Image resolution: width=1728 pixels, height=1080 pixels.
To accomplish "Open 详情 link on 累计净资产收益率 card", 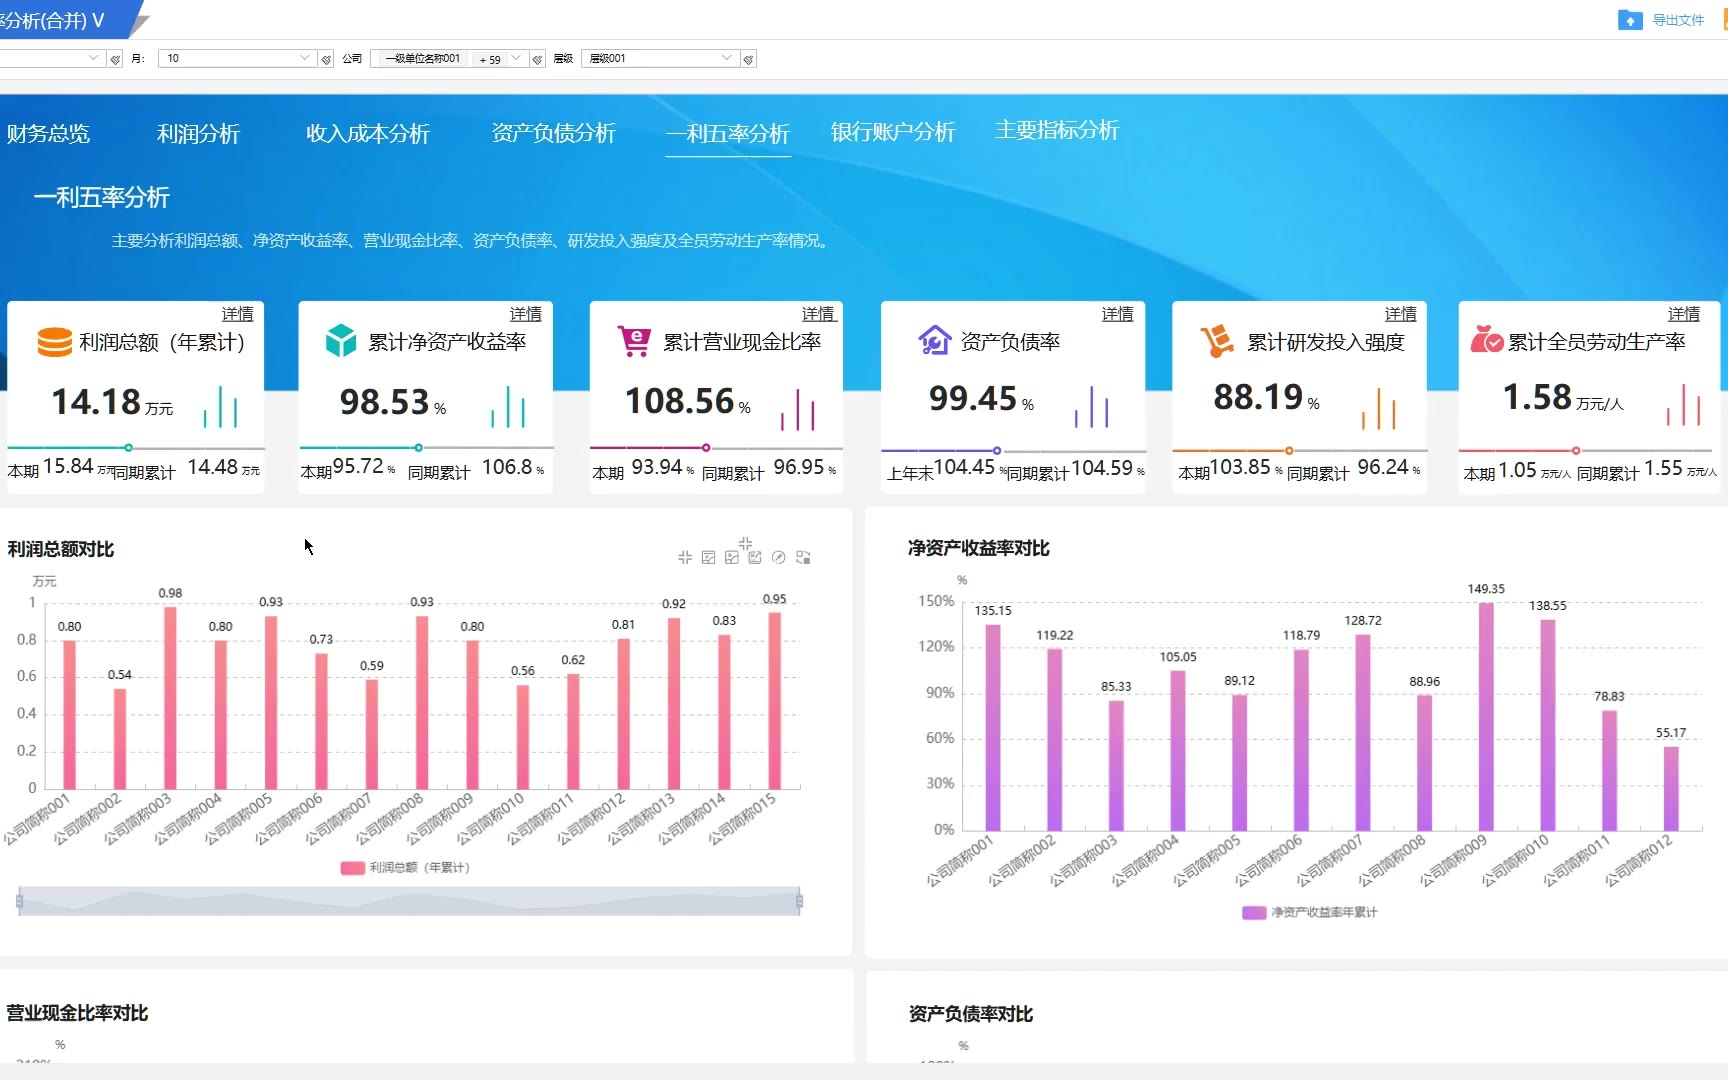I will [x=525, y=314].
